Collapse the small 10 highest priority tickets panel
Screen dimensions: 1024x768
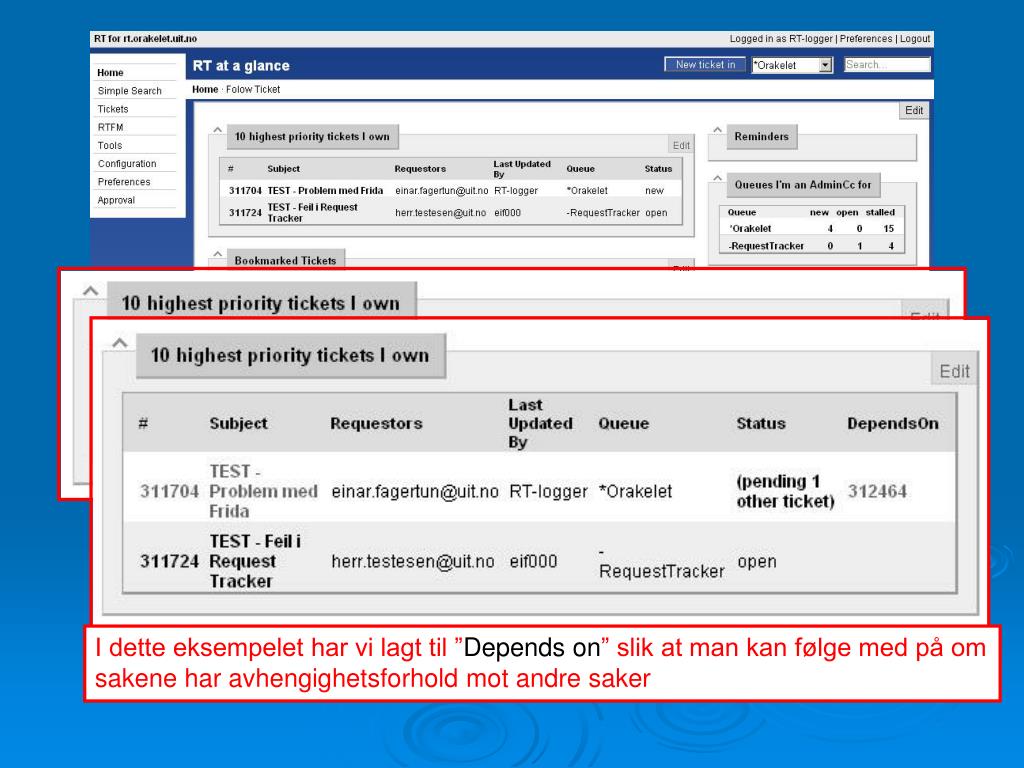(x=217, y=130)
